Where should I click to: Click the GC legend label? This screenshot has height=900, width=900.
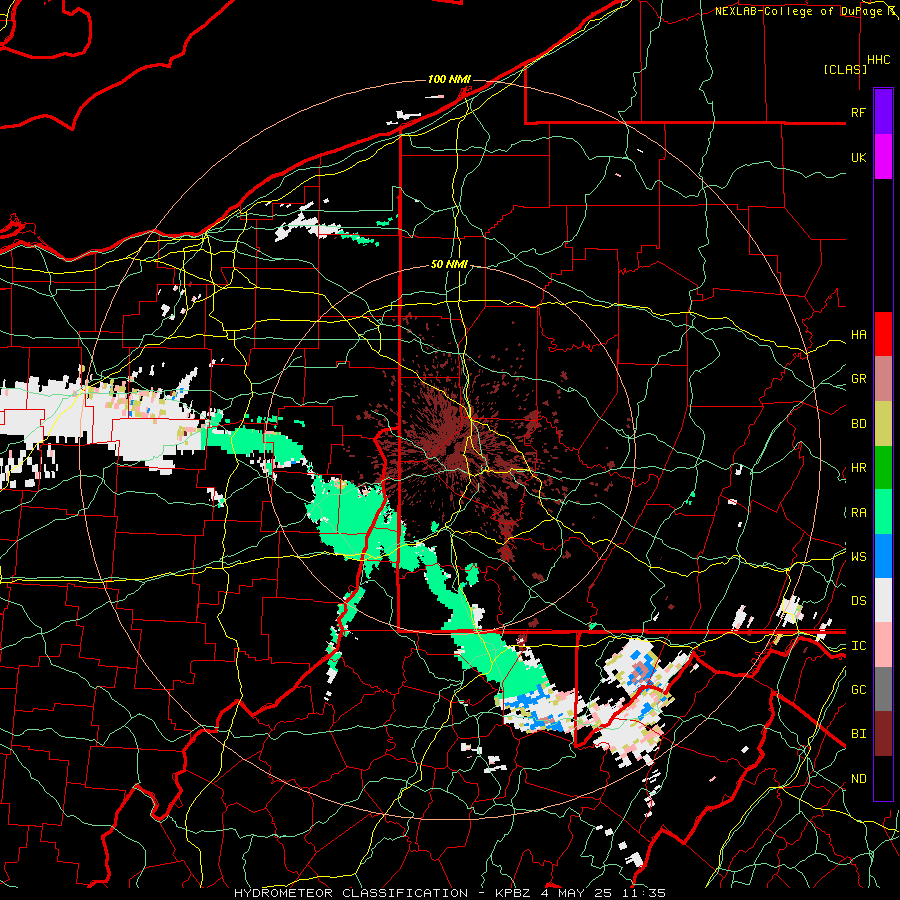coord(858,690)
